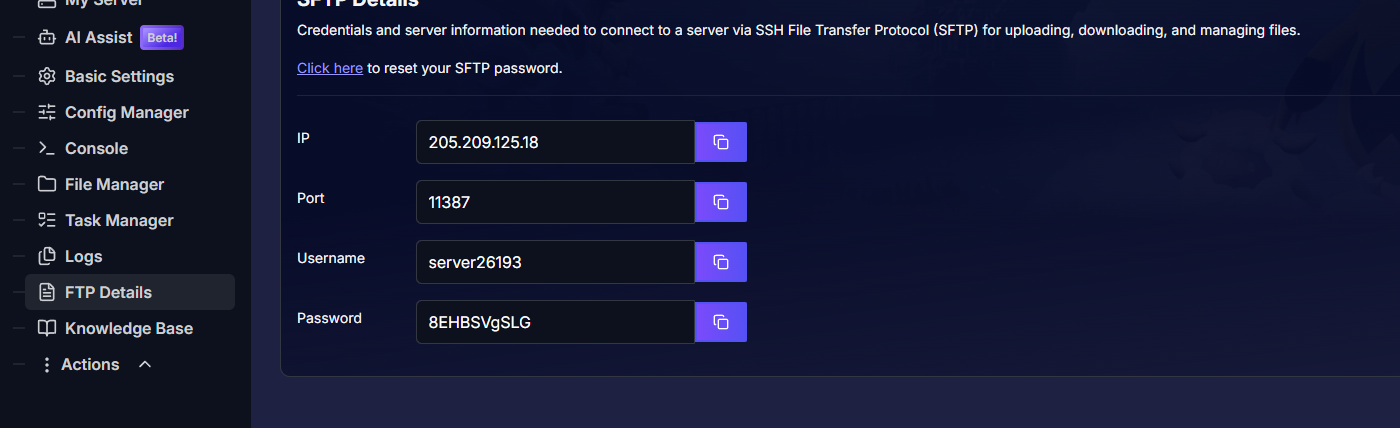Click the Actions three-dot menu icon
Image resolution: width=1400 pixels, height=428 pixels.
(46, 364)
